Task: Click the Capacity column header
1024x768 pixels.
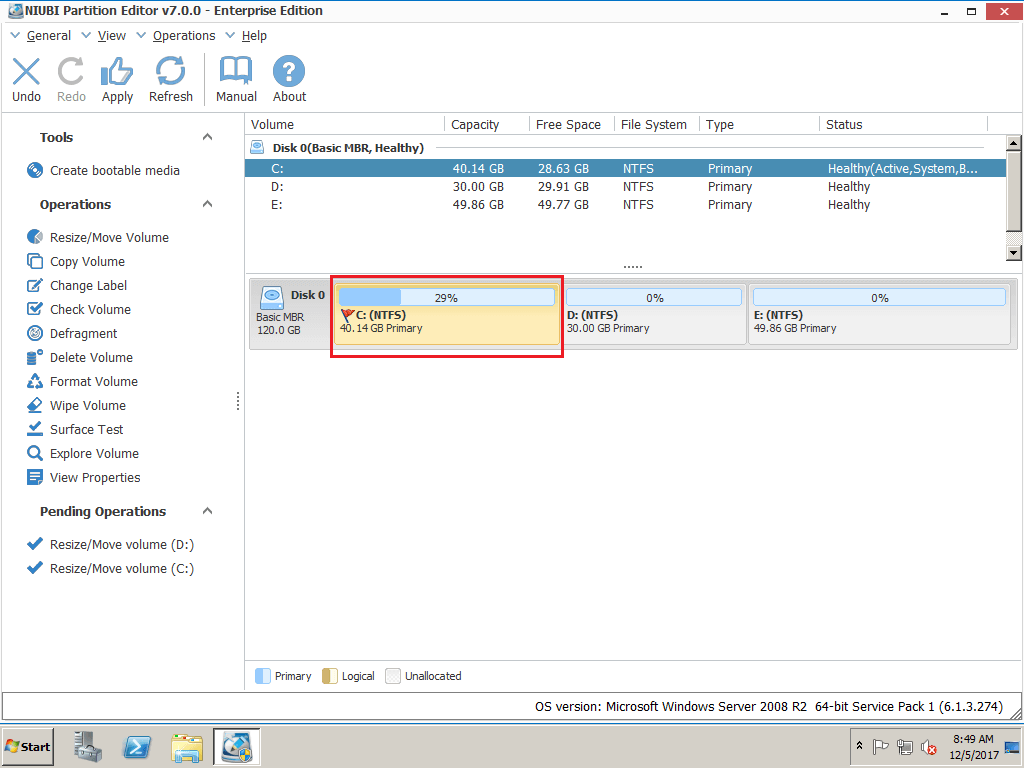Action: (x=487, y=125)
